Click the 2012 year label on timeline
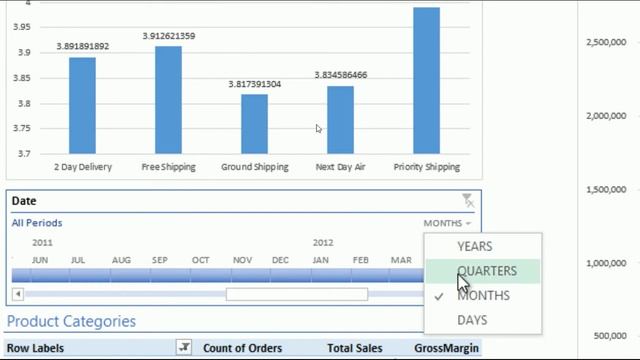The image size is (640, 360). click(323, 243)
